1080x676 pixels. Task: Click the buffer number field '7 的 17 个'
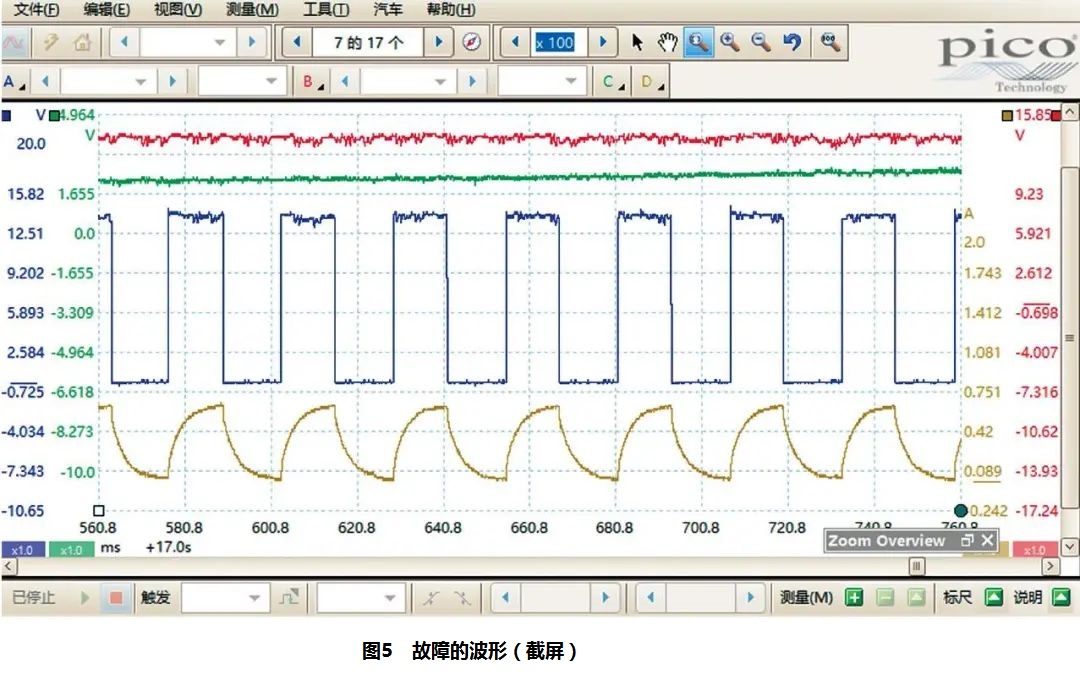[368, 43]
